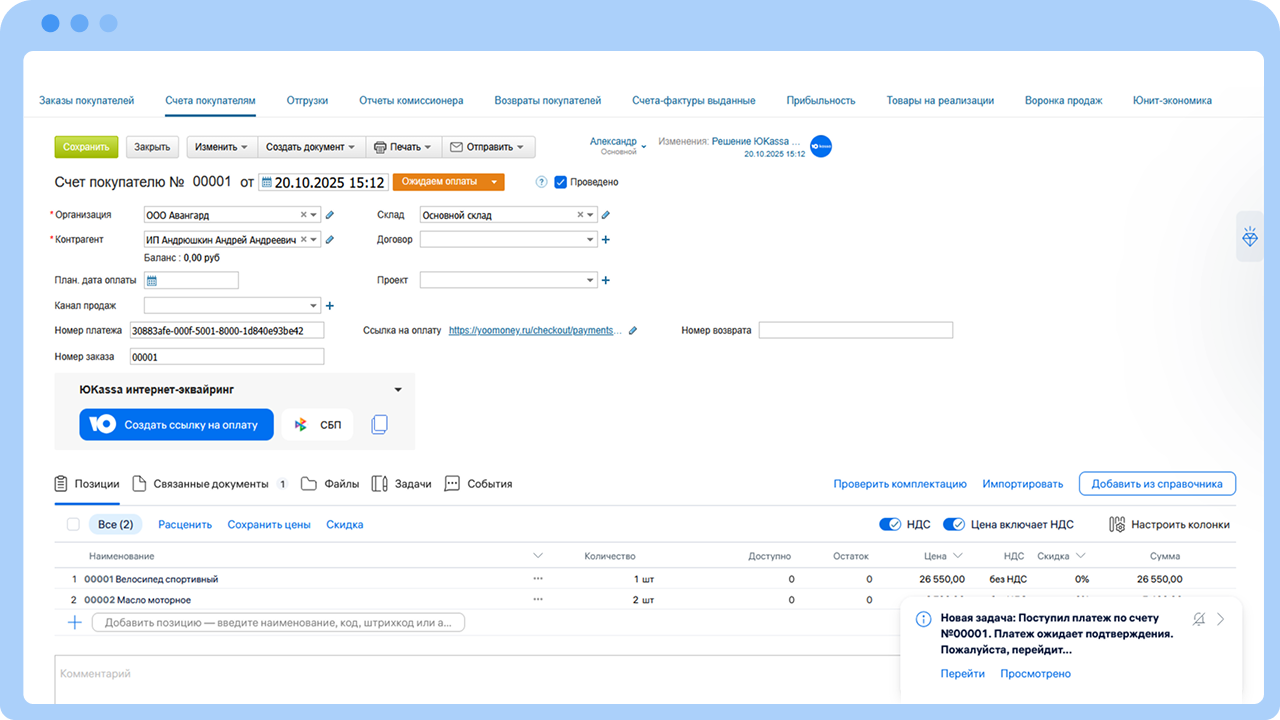
Task: Click the edit pencil next to Склад
Action: tap(606, 215)
